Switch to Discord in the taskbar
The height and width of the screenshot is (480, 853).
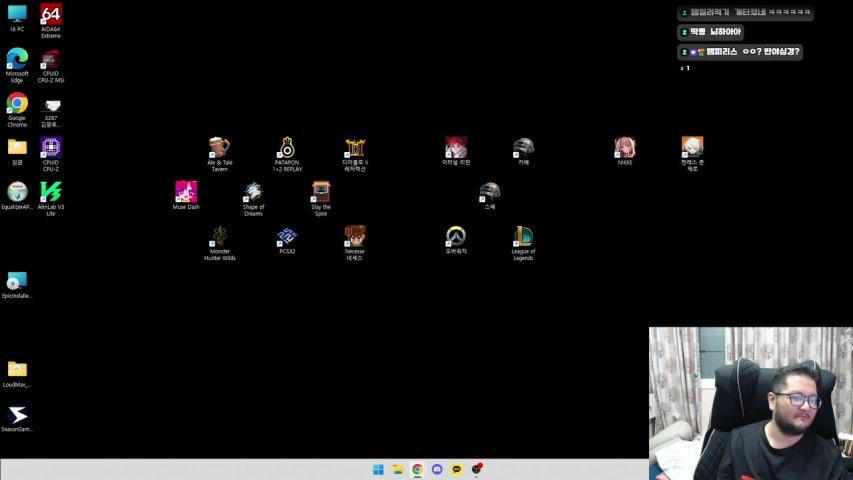tap(437, 469)
